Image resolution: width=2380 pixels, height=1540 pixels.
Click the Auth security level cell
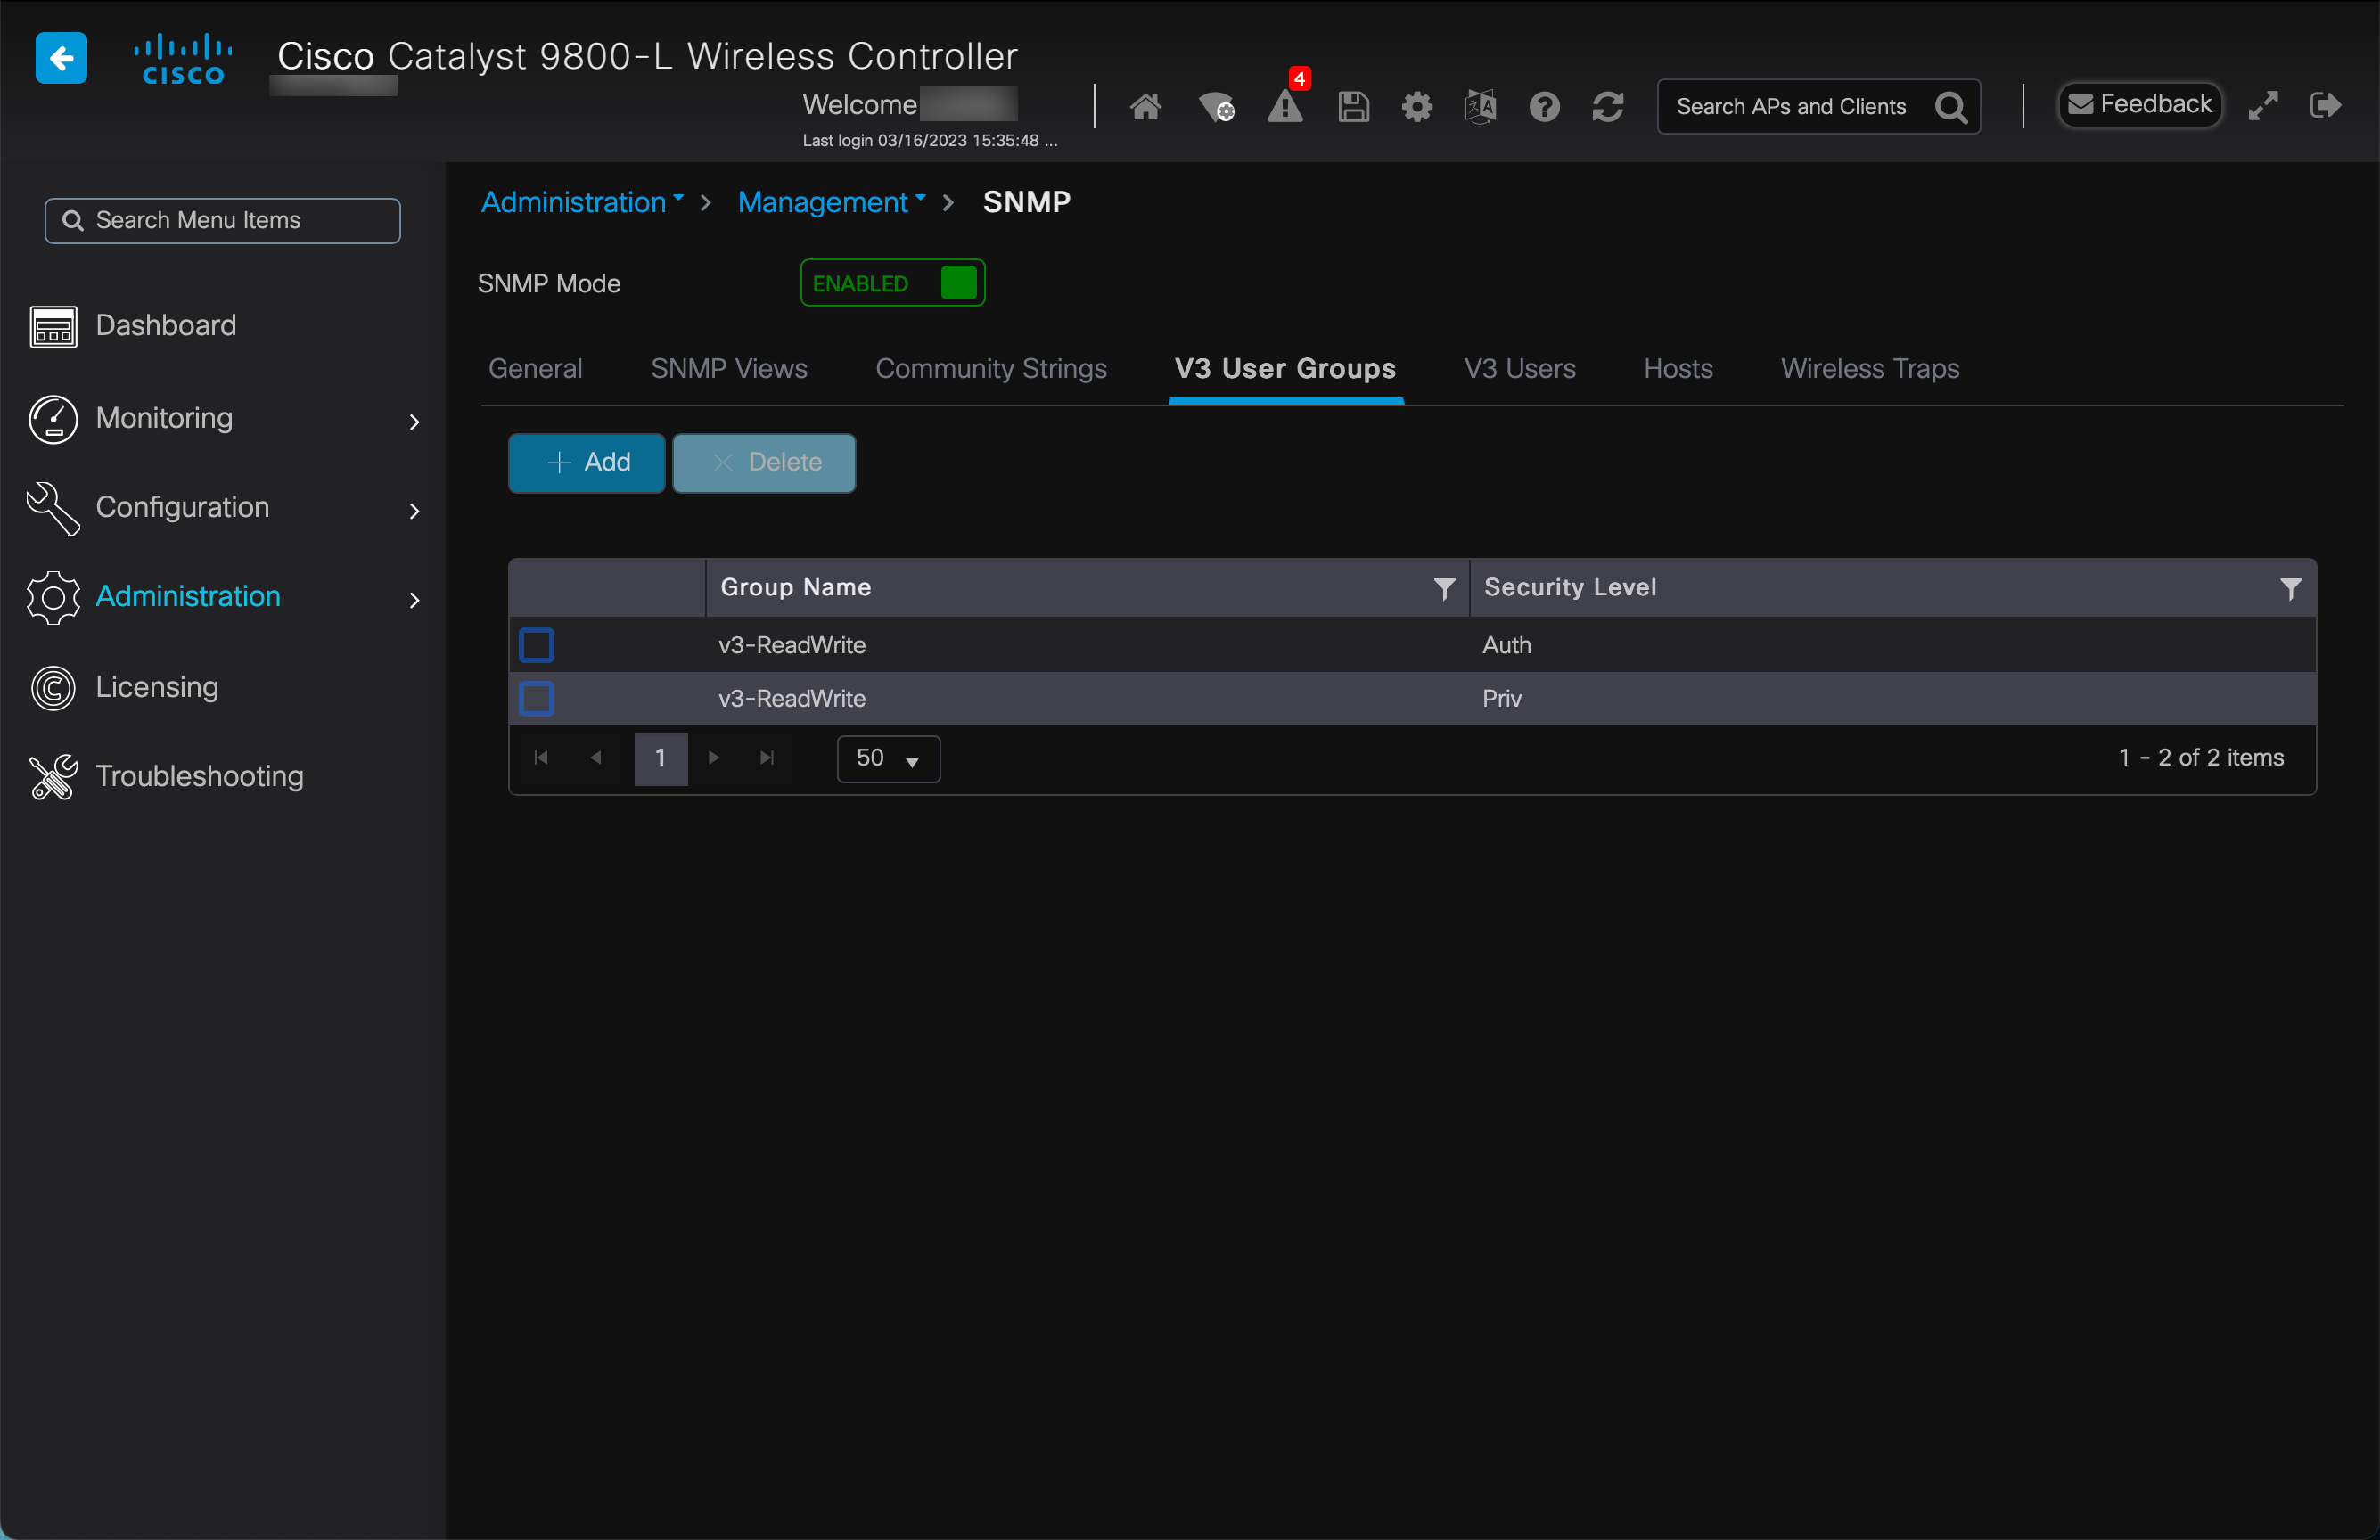(1506, 645)
